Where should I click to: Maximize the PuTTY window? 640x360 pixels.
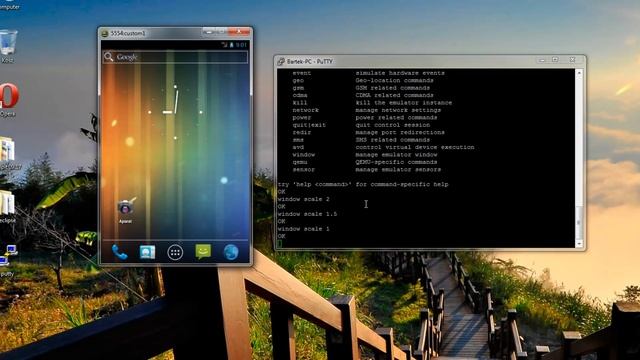tap(555, 60)
